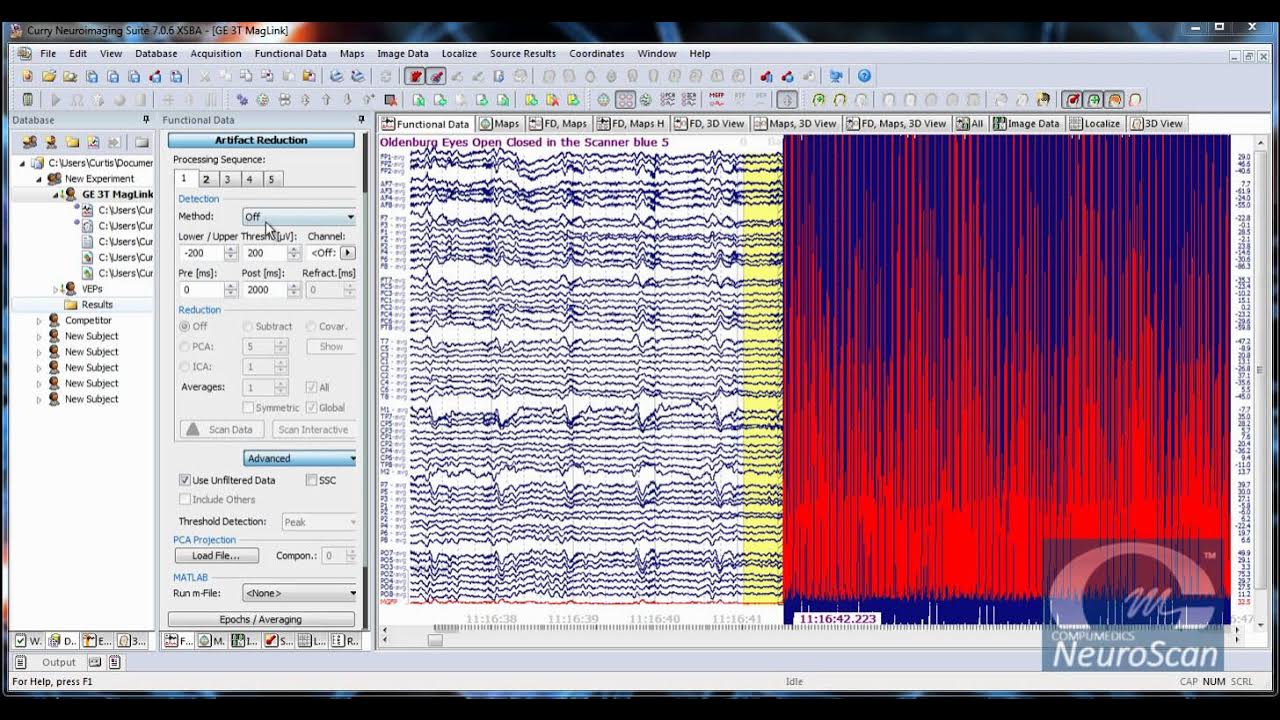The image size is (1280, 720).
Task: Increase the Lower Threshold stepper
Action: (231, 249)
